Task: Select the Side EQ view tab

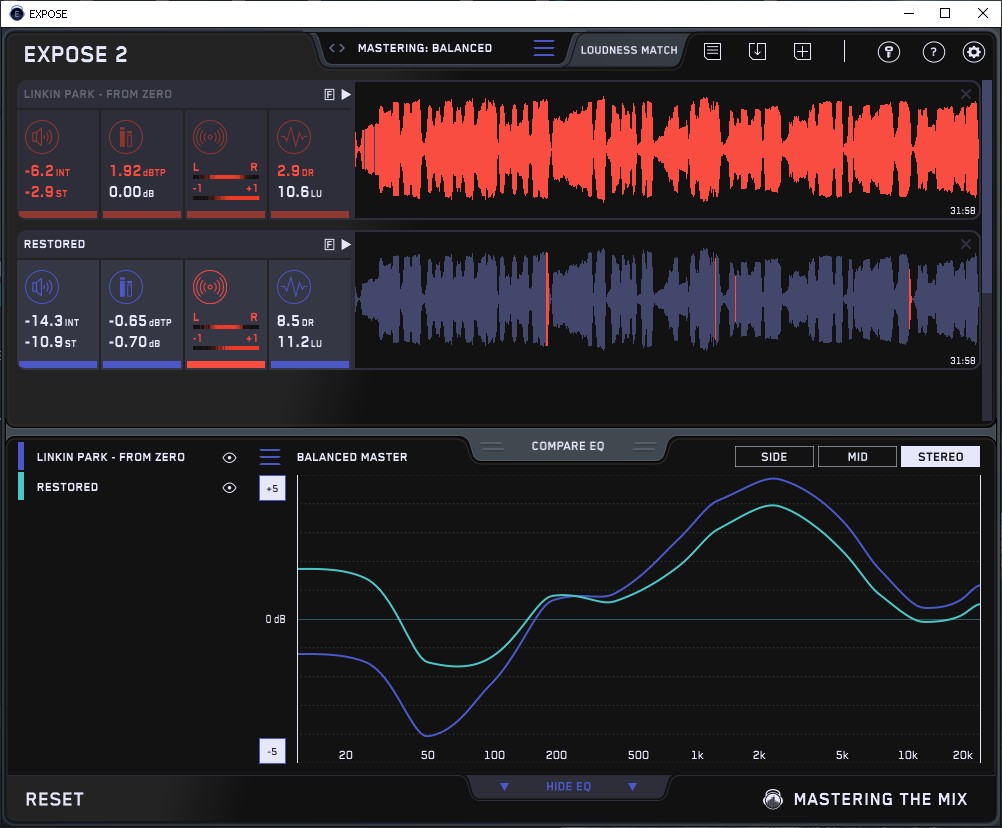Action: pyautogui.click(x=774, y=457)
